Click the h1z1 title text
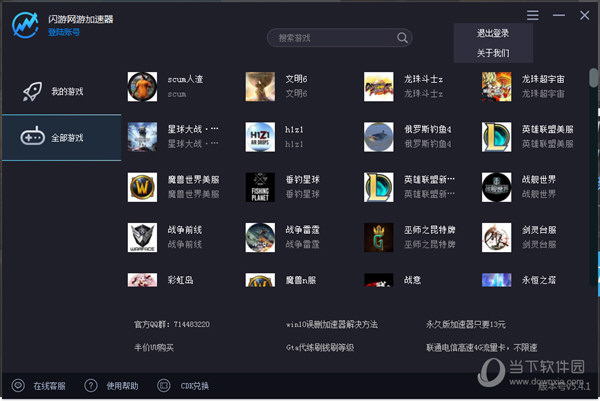The height and width of the screenshot is (401, 600). pyautogui.click(x=294, y=130)
